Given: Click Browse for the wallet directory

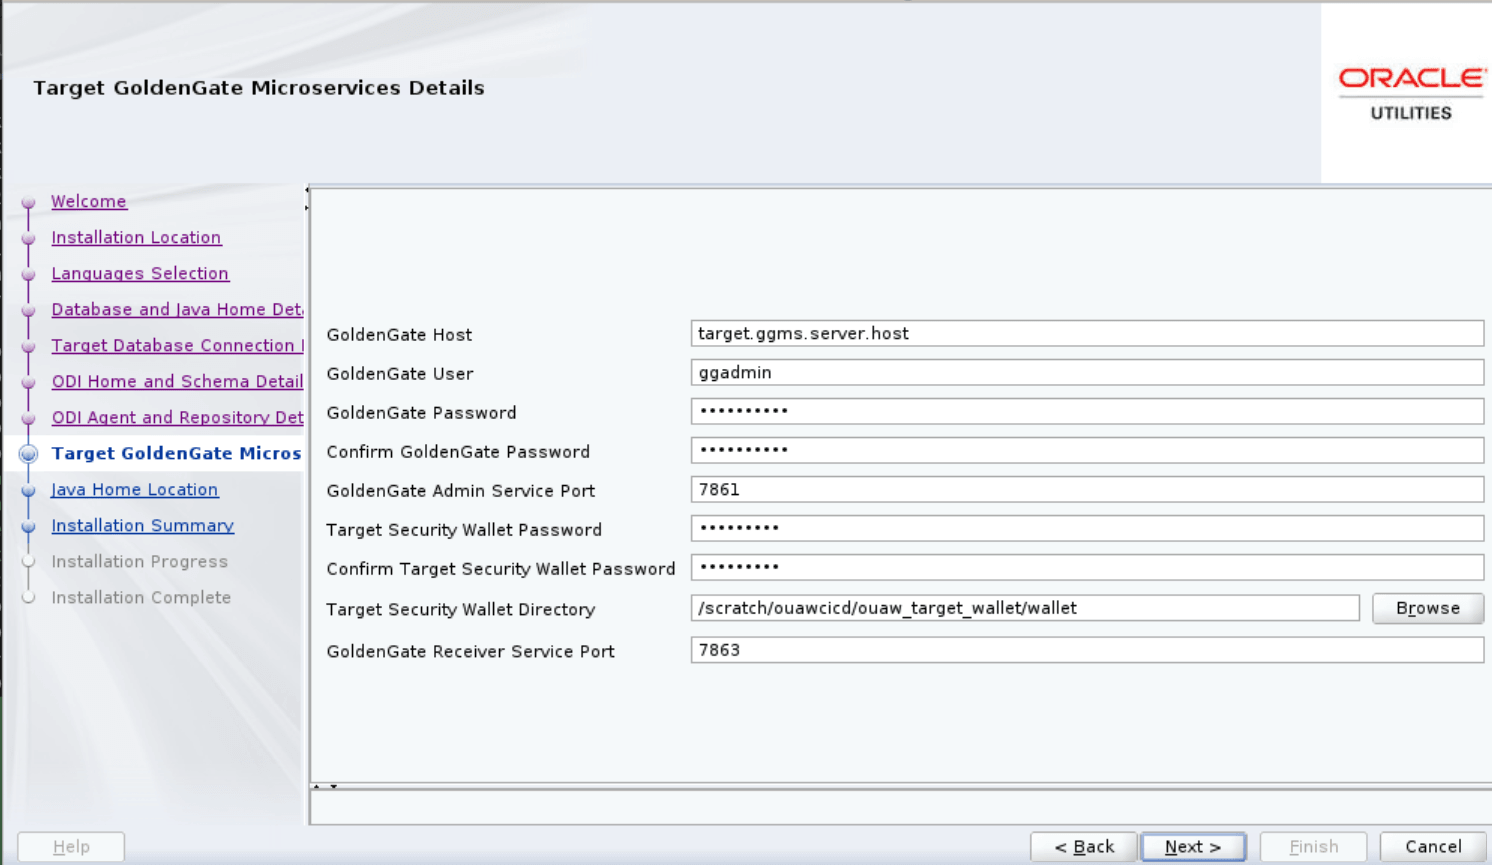Looking at the screenshot, I should click(x=1427, y=608).
